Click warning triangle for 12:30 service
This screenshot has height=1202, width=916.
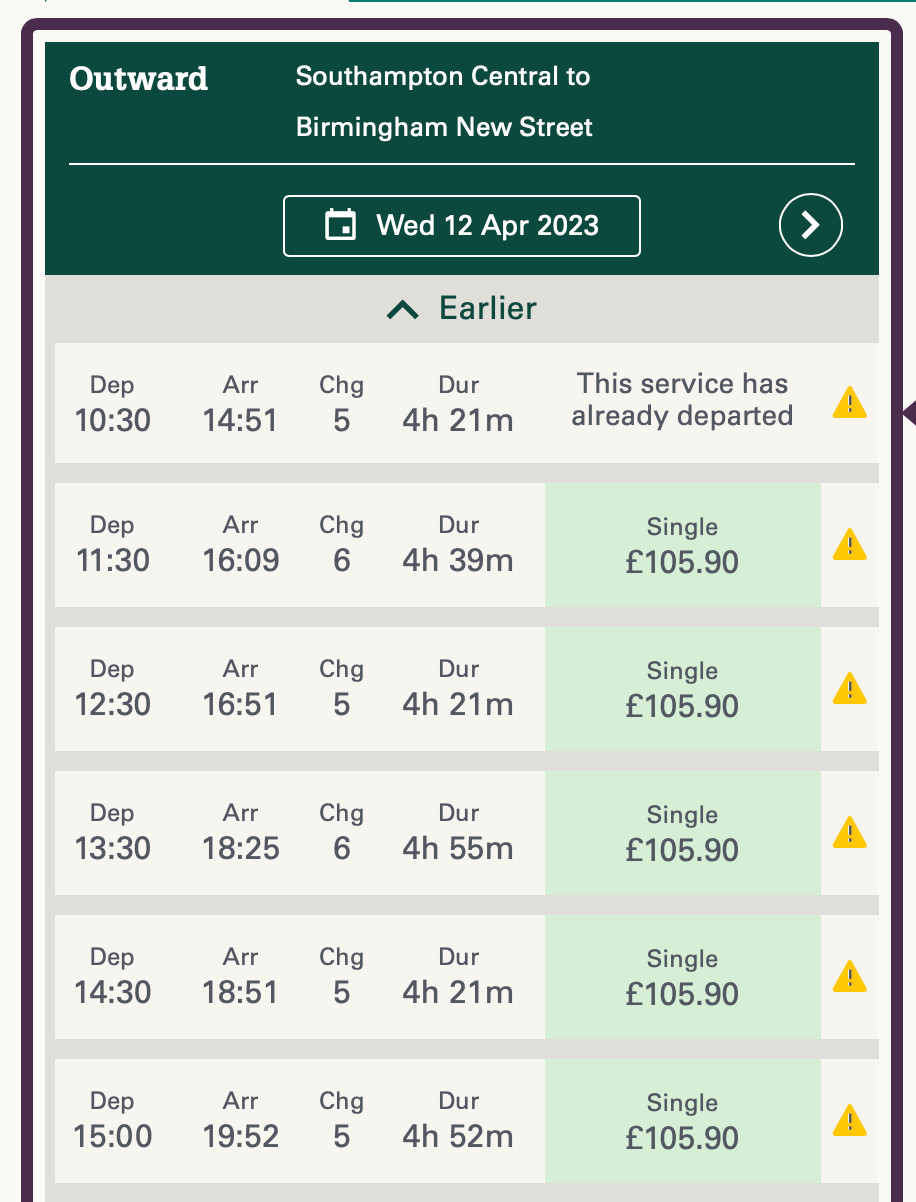tap(849, 689)
